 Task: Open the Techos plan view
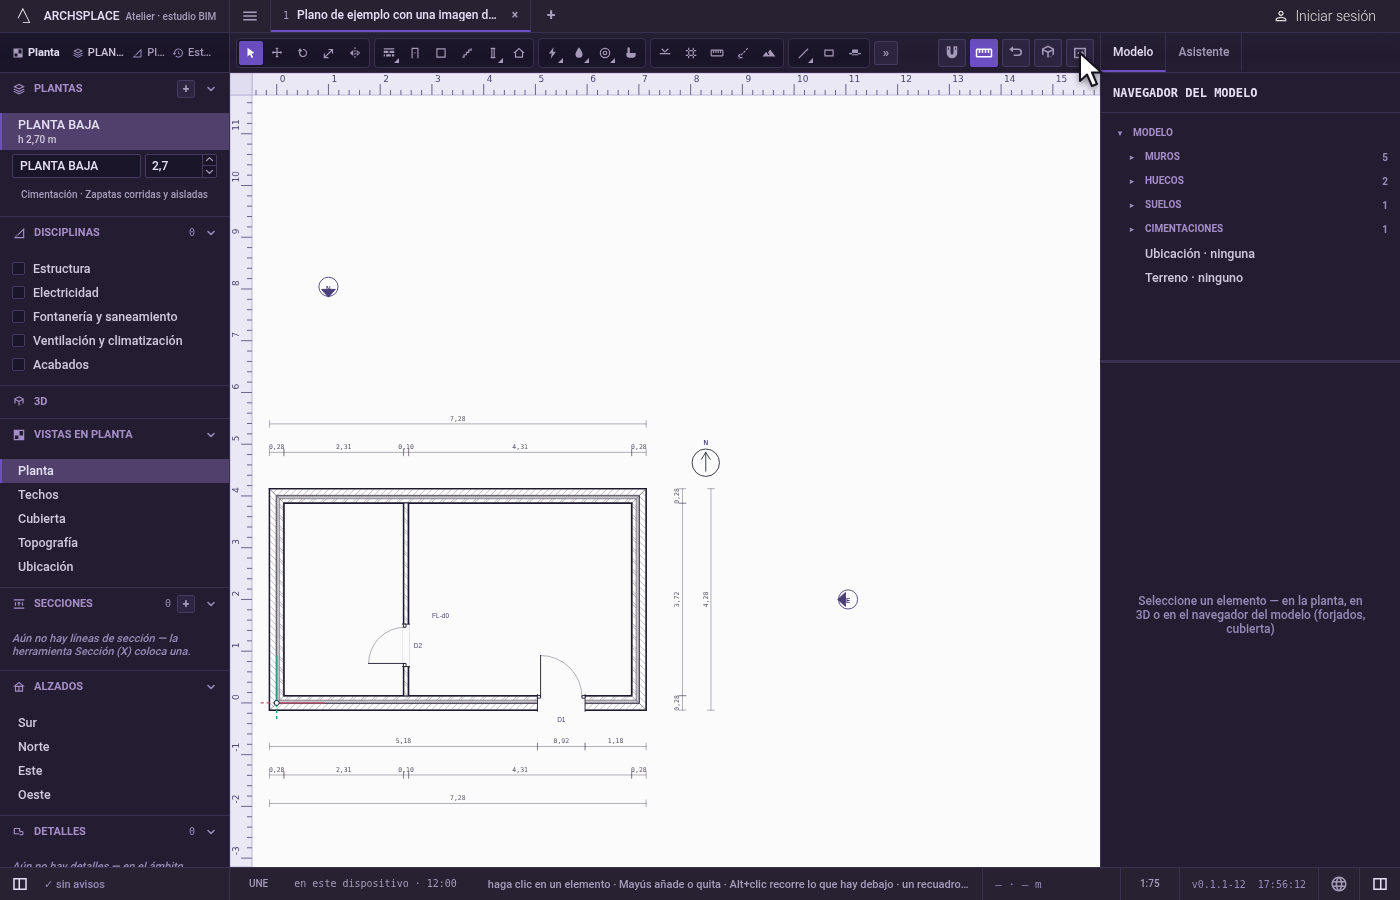(x=114, y=495)
